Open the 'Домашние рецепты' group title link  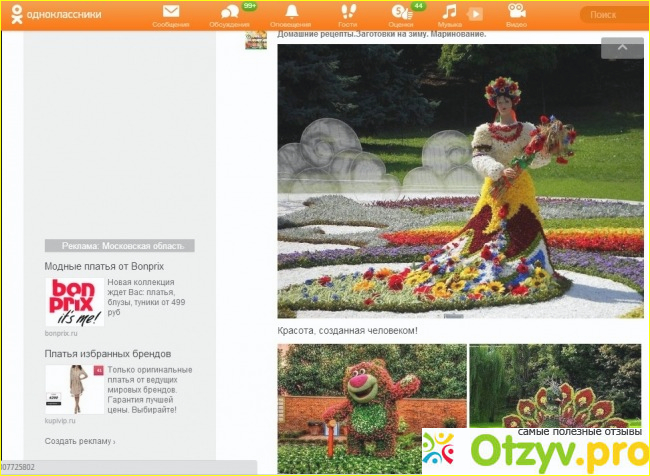coord(382,33)
